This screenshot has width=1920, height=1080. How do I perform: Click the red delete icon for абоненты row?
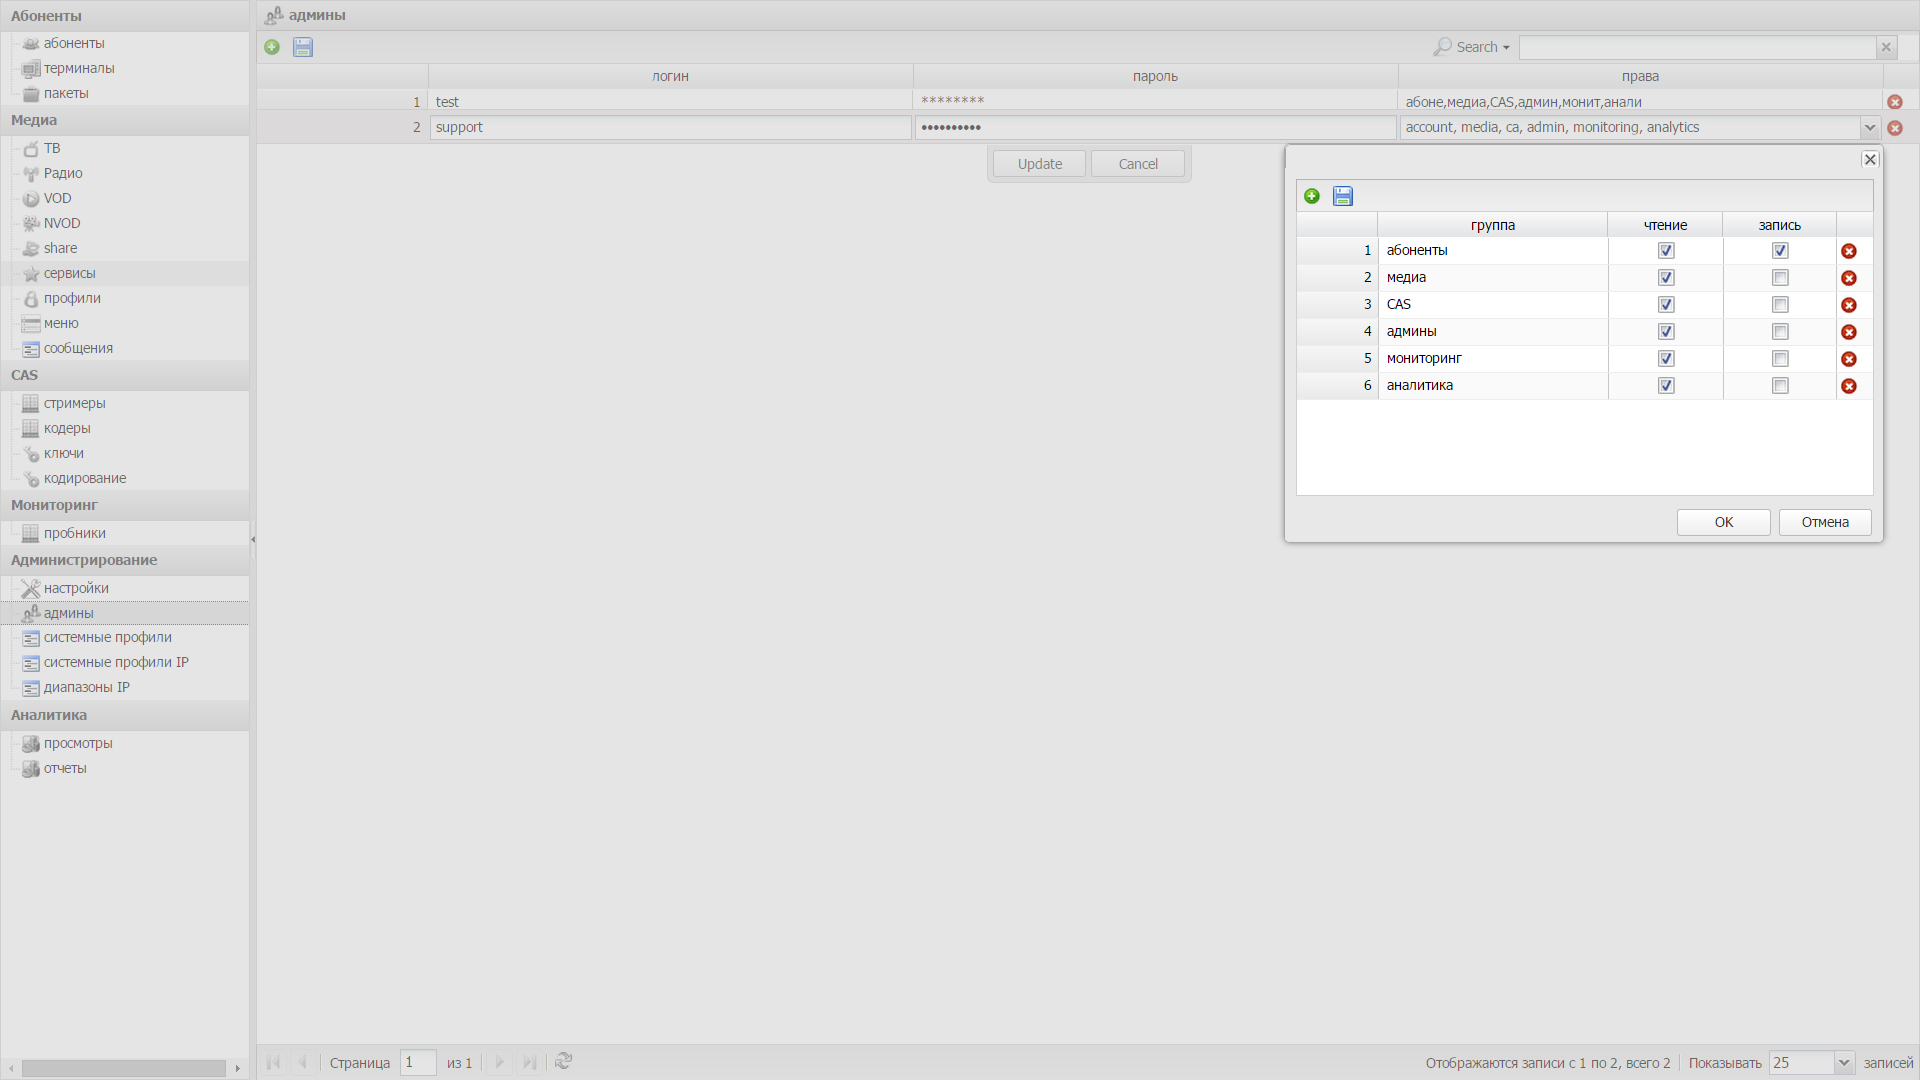tap(1849, 251)
